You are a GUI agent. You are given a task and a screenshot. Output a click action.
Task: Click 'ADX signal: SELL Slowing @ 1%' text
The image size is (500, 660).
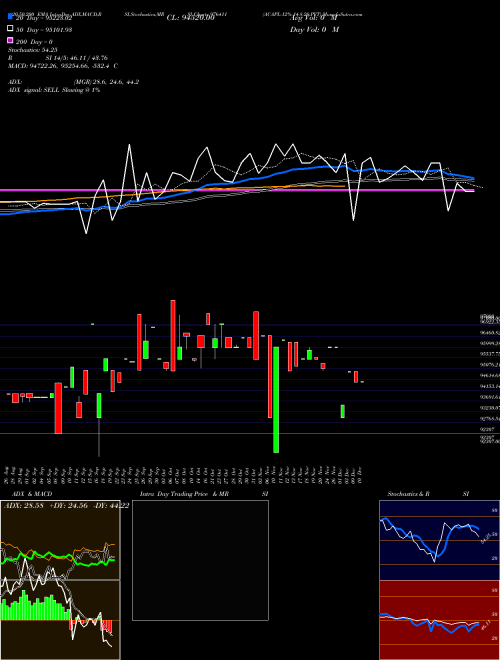[54, 90]
